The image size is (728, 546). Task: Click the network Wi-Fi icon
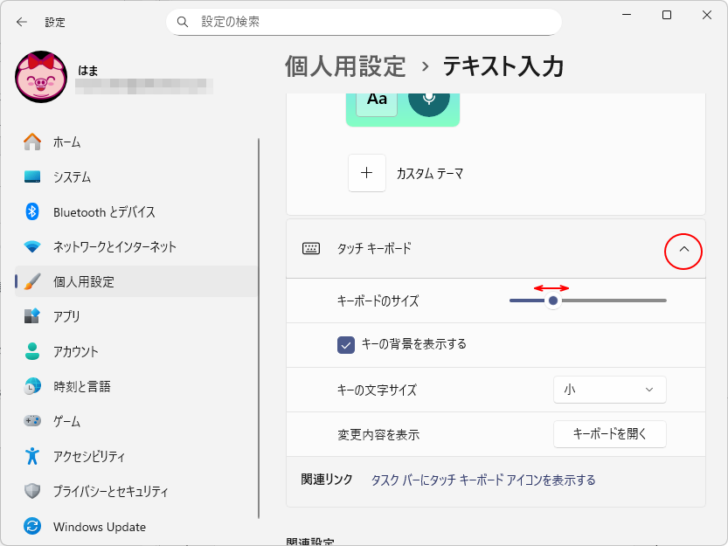(32, 247)
